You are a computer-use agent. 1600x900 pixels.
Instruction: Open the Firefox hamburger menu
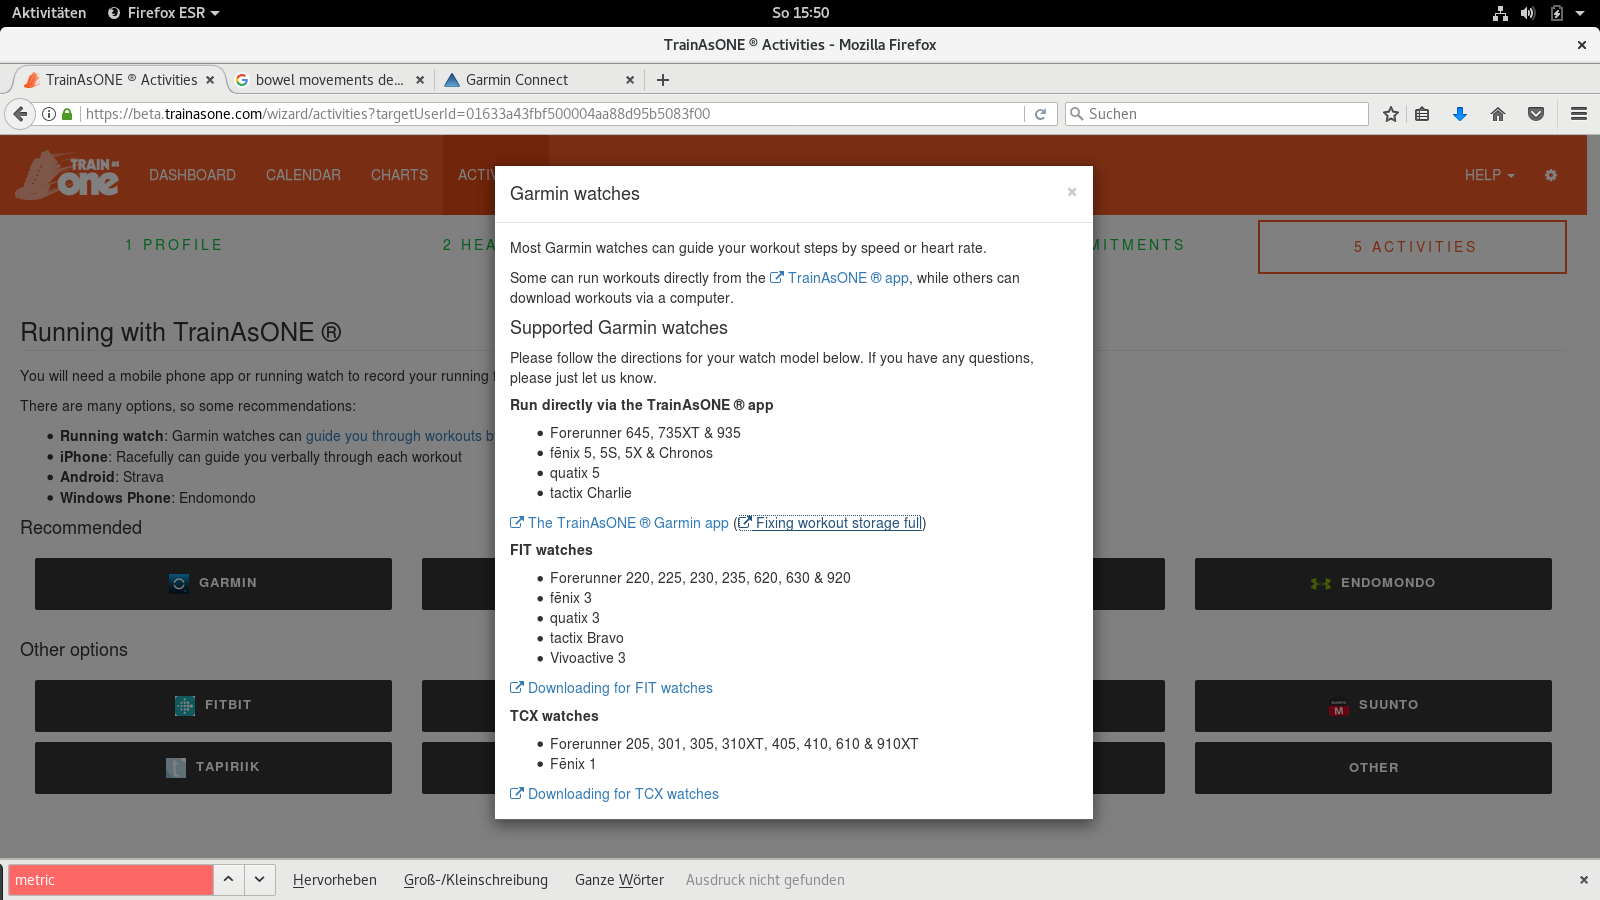coord(1579,114)
